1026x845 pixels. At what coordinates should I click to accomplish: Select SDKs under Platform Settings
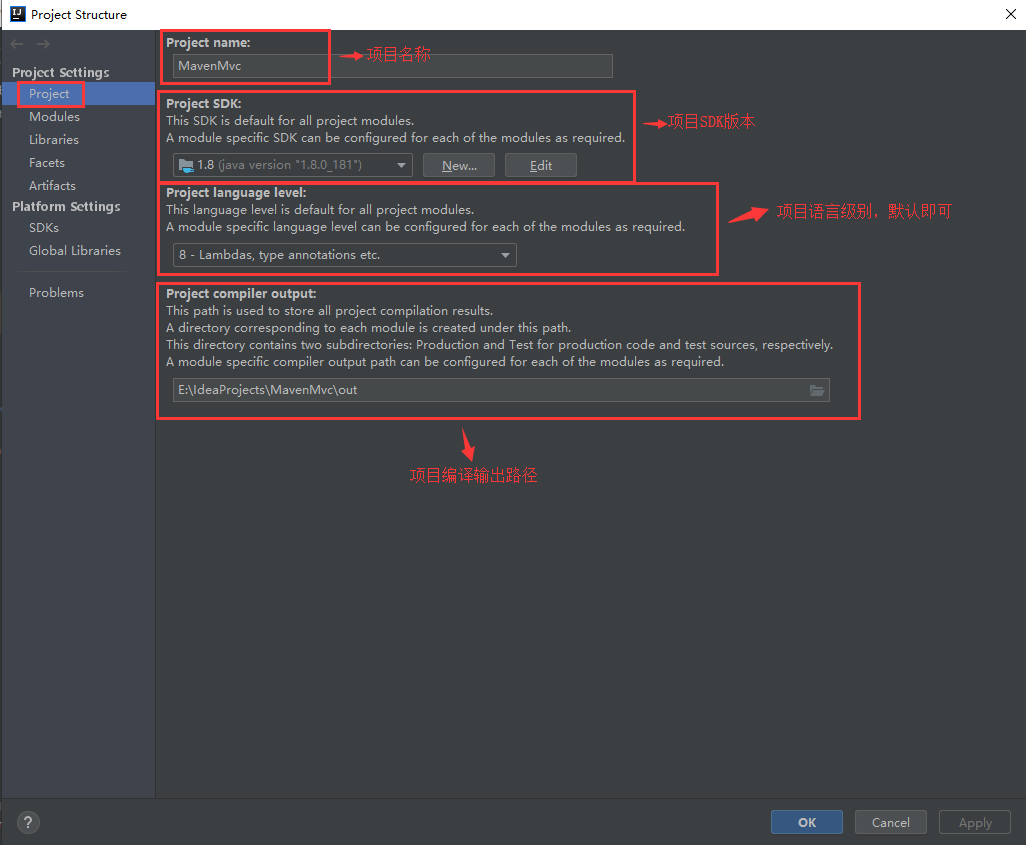click(45, 227)
